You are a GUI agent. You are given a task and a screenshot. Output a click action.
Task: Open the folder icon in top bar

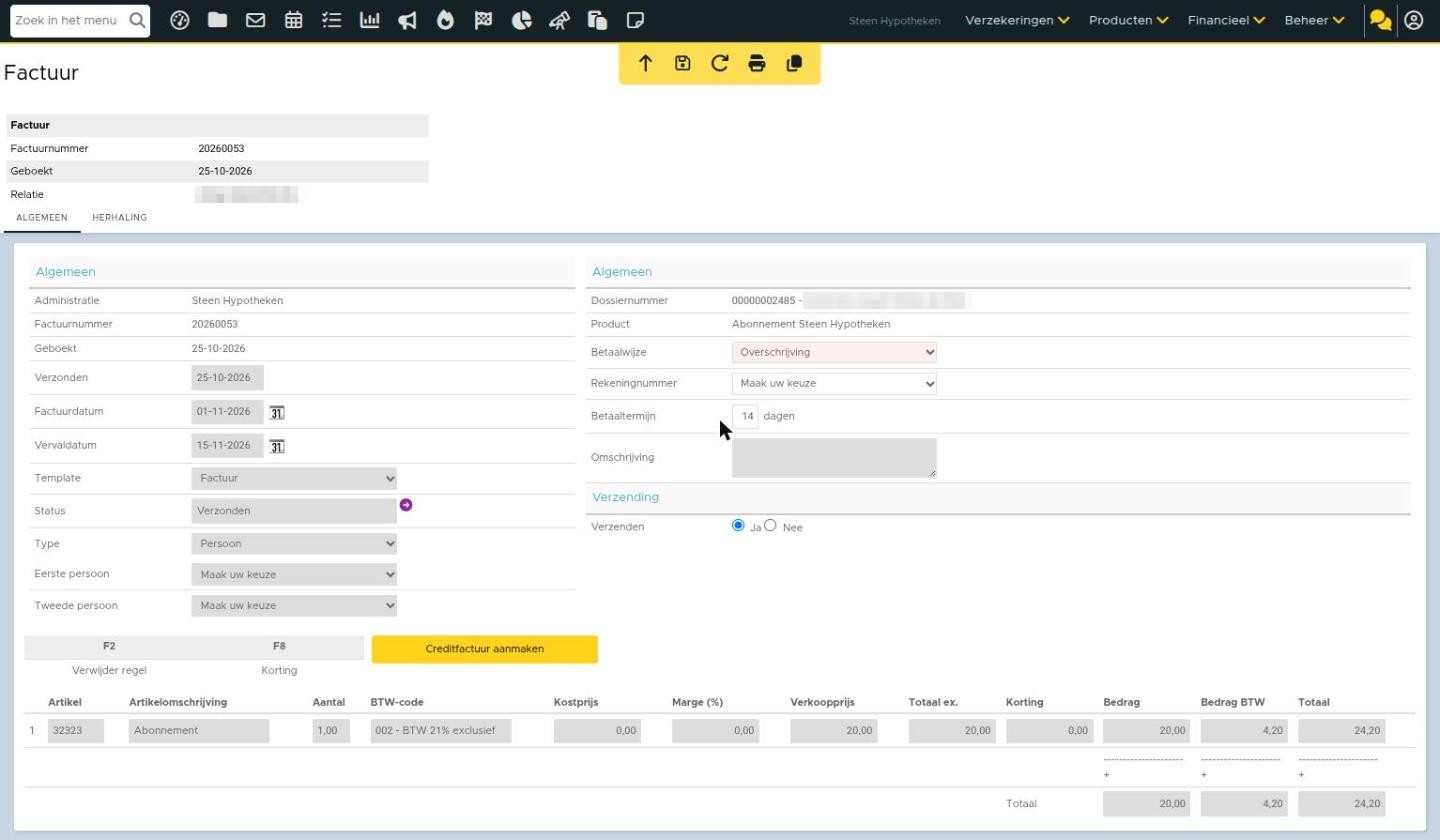217,20
